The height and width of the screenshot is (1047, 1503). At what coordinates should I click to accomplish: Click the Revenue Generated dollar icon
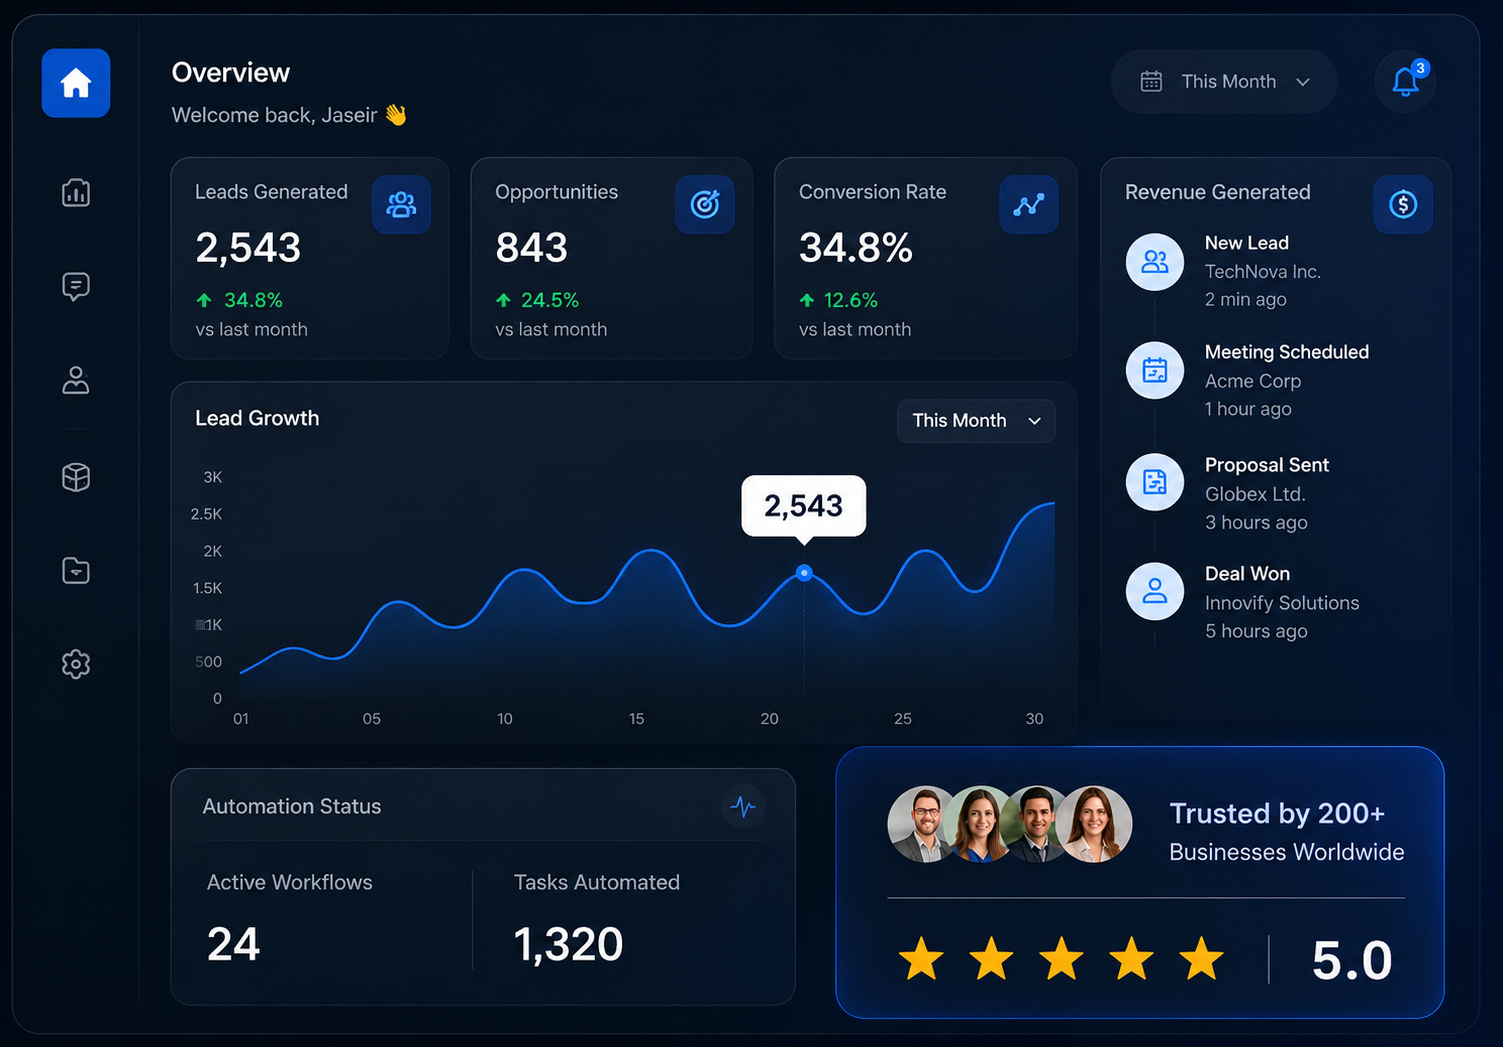pyautogui.click(x=1403, y=205)
